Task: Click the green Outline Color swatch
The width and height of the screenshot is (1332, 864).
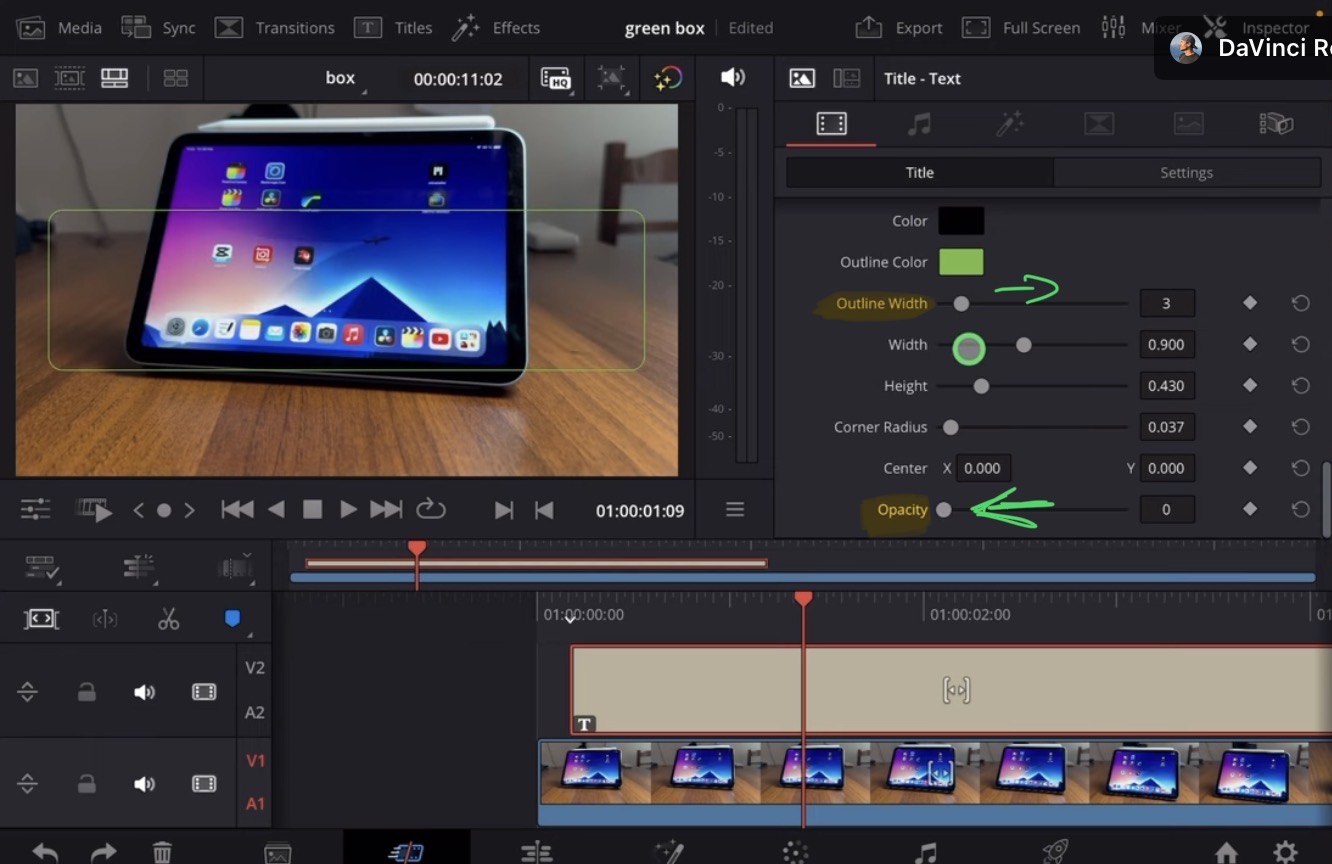Action: pos(960,262)
